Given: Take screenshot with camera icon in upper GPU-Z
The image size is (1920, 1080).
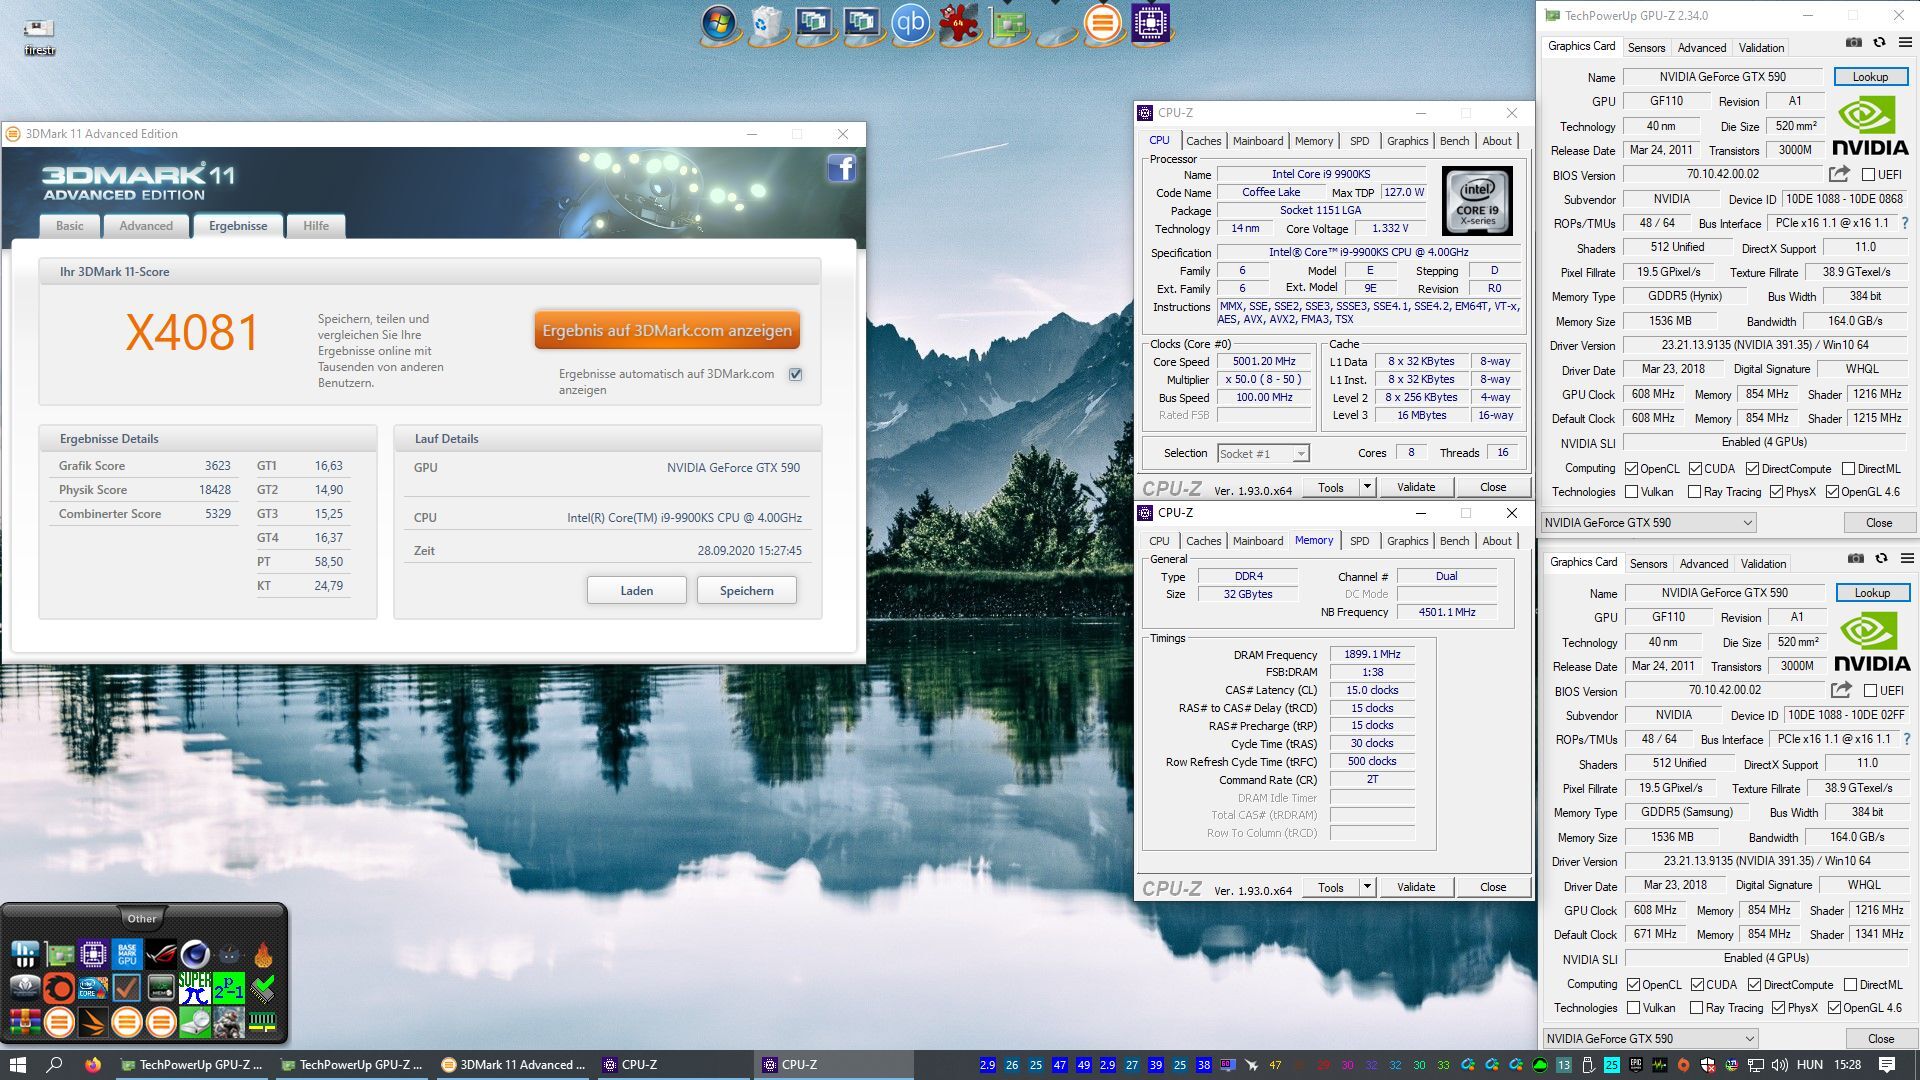Looking at the screenshot, I should point(1853,43).
